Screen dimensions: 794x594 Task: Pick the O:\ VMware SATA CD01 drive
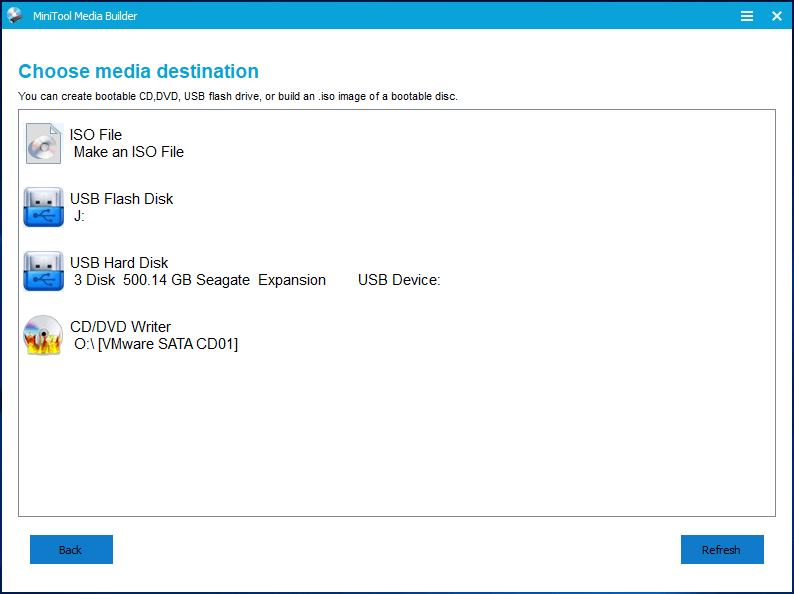tap(156, 344)
